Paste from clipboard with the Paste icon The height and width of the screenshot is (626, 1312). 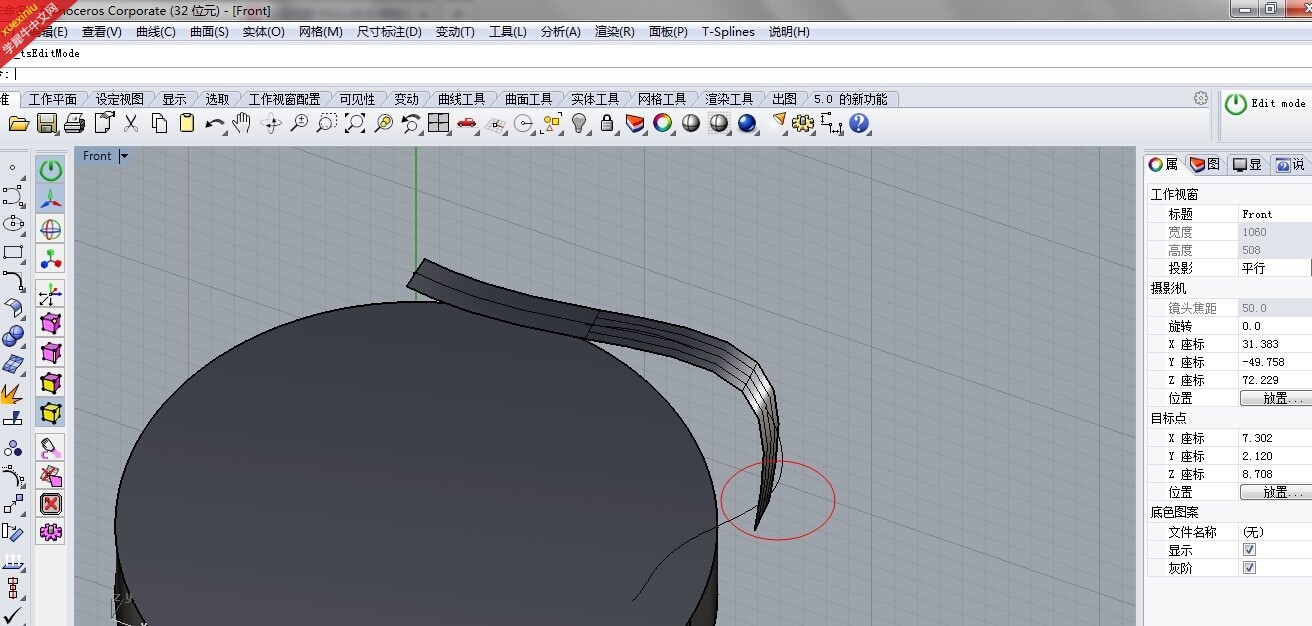(x=187, y=123)
